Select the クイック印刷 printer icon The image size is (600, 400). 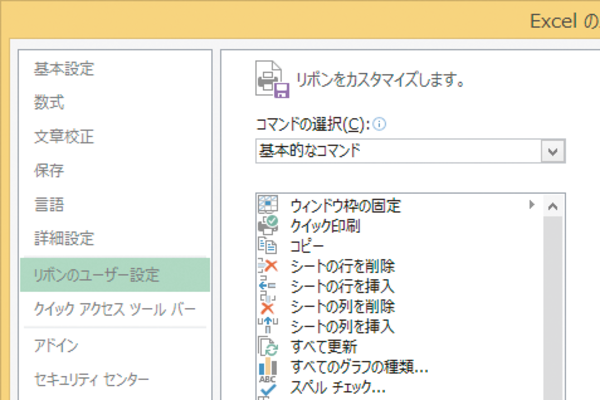268,225
